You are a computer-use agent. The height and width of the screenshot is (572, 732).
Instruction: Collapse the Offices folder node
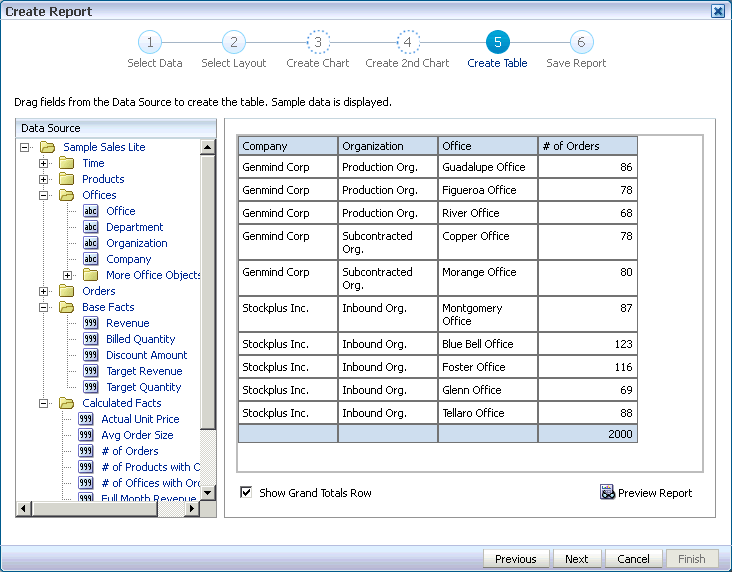[44, 195]
